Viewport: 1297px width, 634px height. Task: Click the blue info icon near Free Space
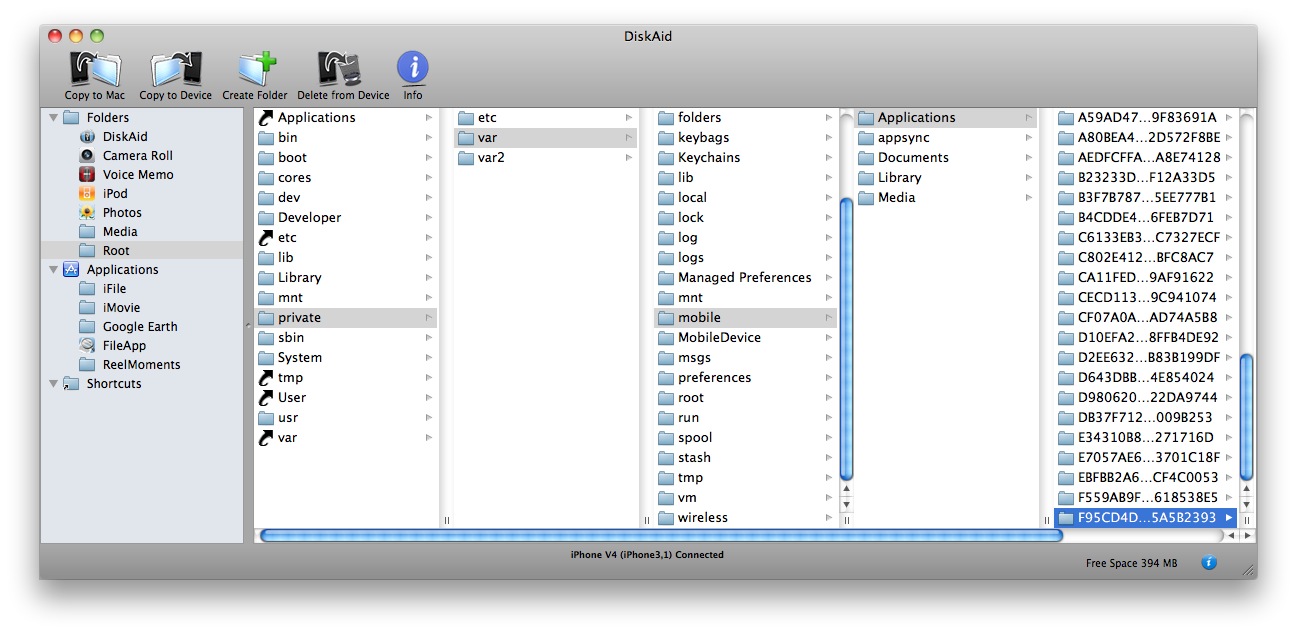[1208, 563]
